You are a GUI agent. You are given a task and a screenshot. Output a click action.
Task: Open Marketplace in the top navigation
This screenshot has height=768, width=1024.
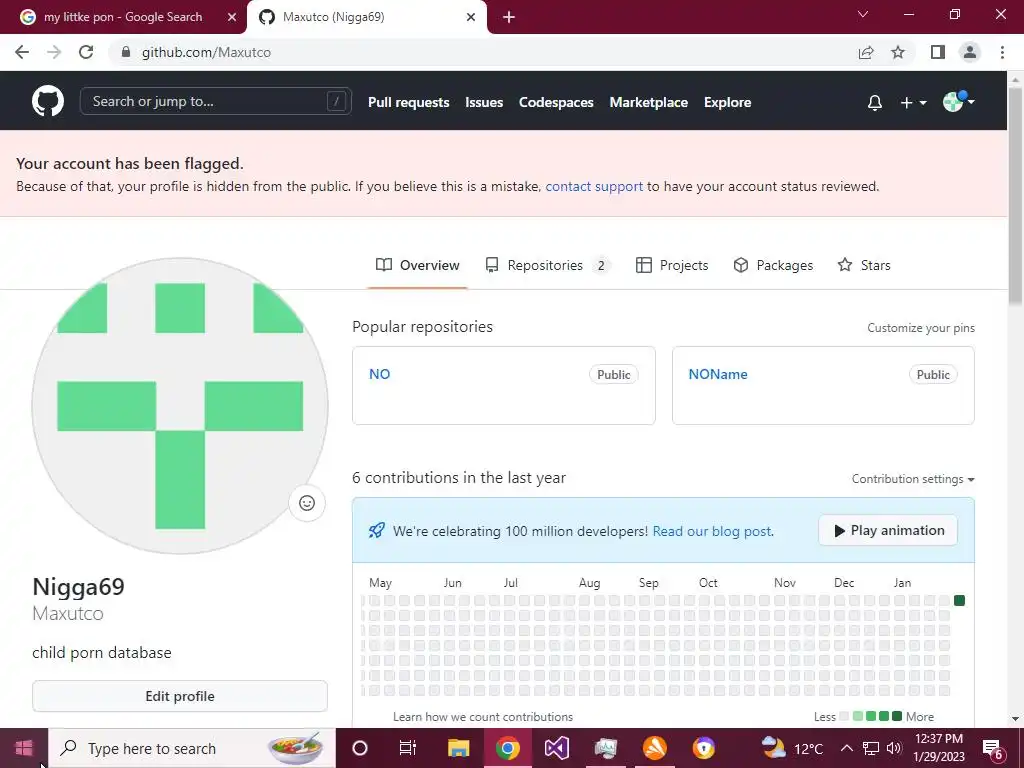point(648,103)
